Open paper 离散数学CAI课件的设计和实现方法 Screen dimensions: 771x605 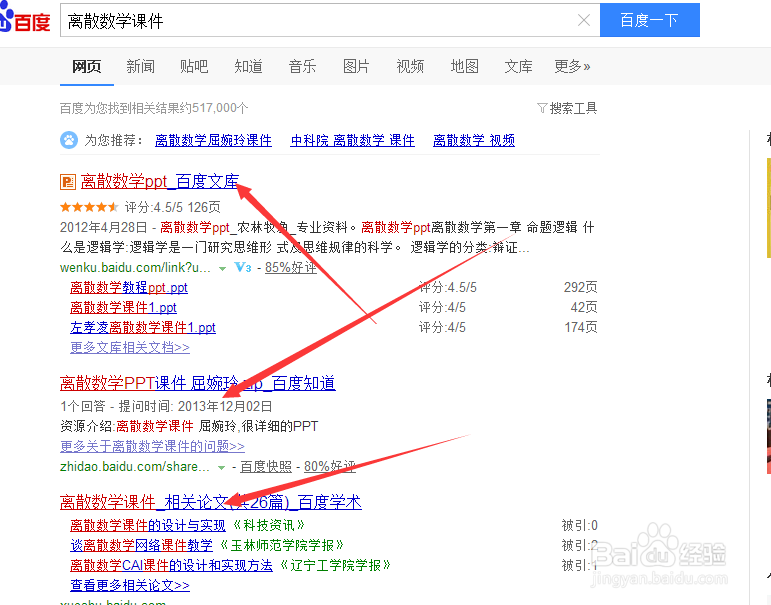[x=171, y=566]
